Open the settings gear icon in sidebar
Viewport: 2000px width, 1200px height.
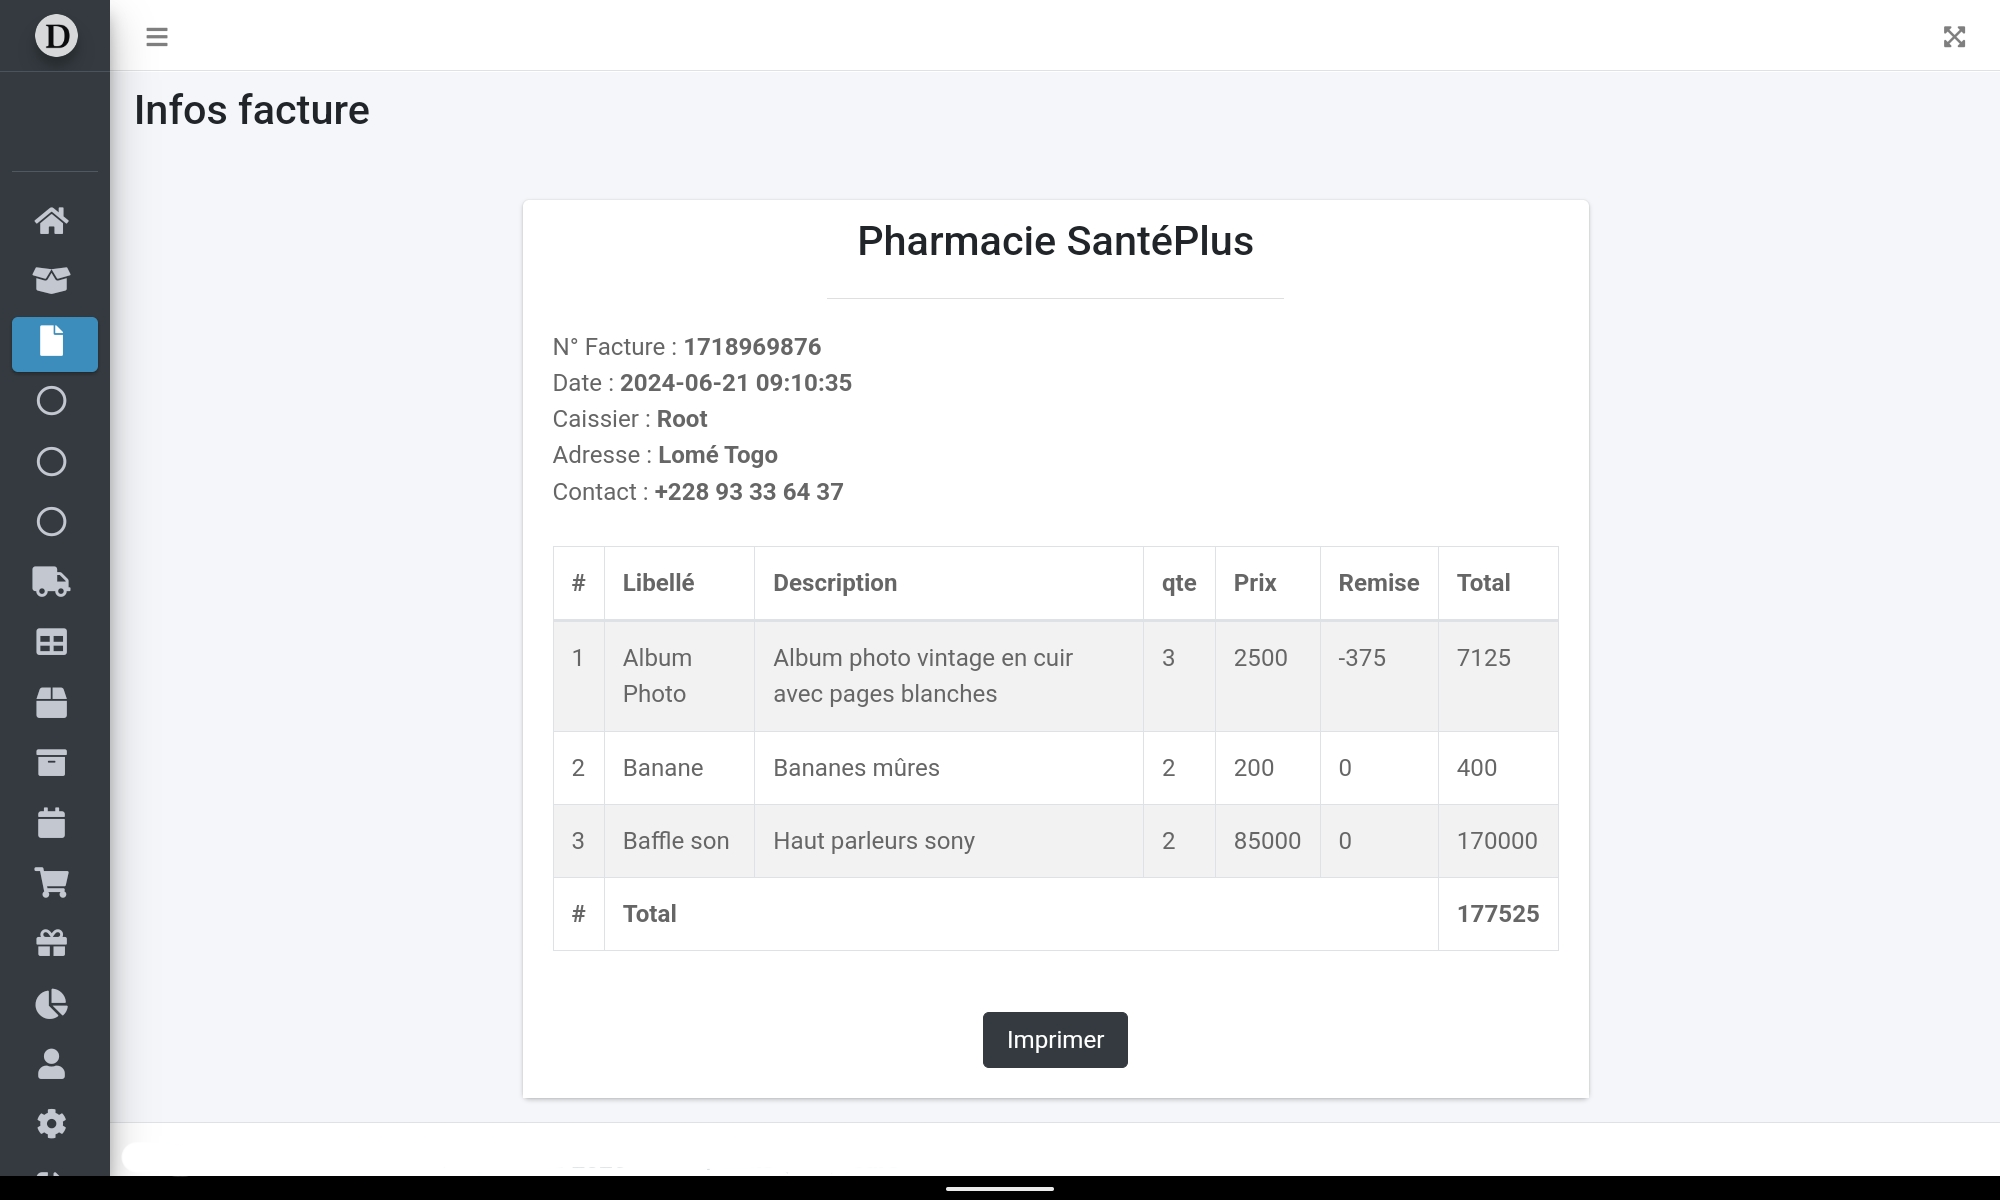click(52, 1124)
